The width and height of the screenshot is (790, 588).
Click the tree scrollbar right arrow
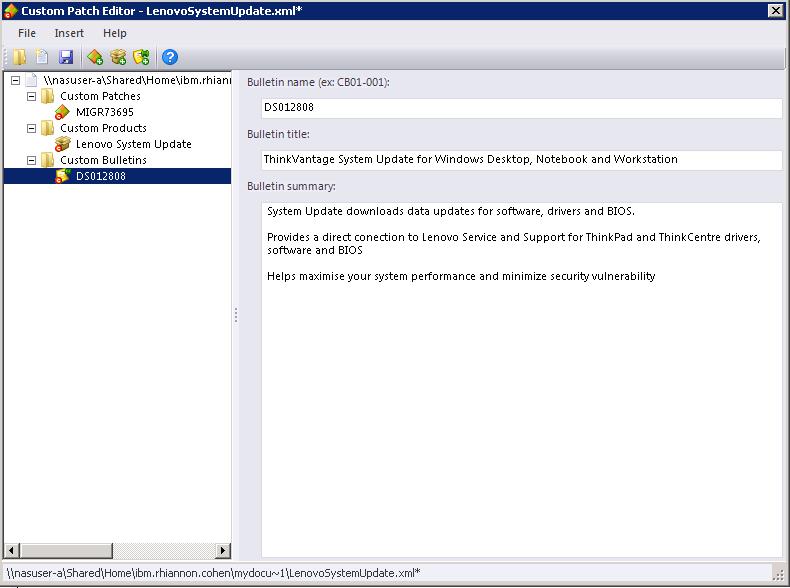pyautogui.click(x=222, y=551)
